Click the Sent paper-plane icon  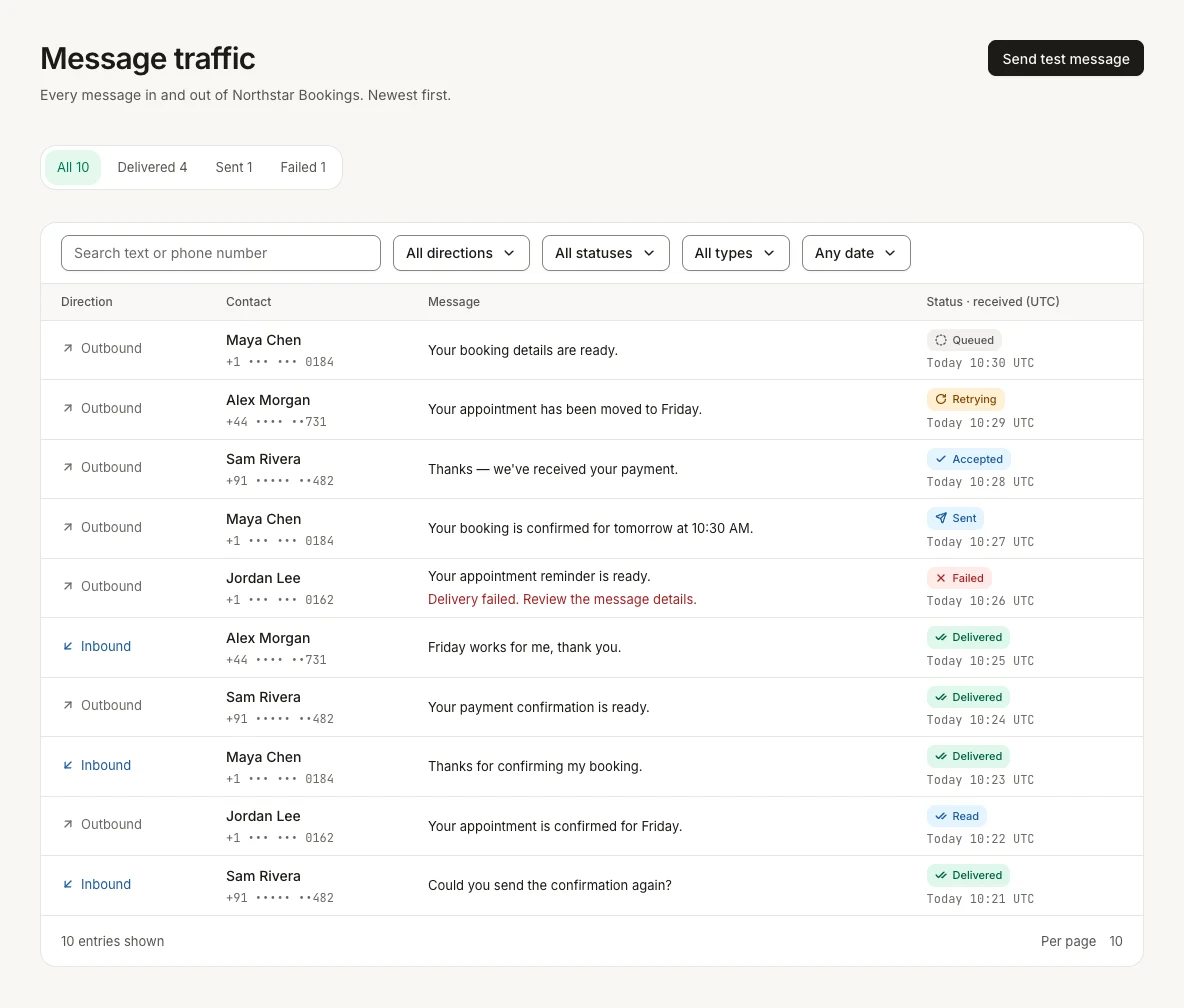point(941,518)
